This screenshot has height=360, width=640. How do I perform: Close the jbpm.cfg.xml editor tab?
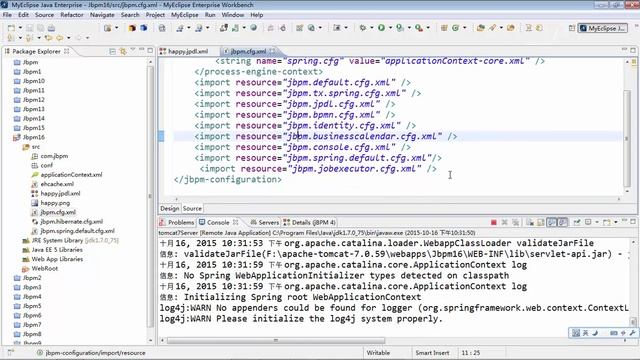tap(272, 51)
